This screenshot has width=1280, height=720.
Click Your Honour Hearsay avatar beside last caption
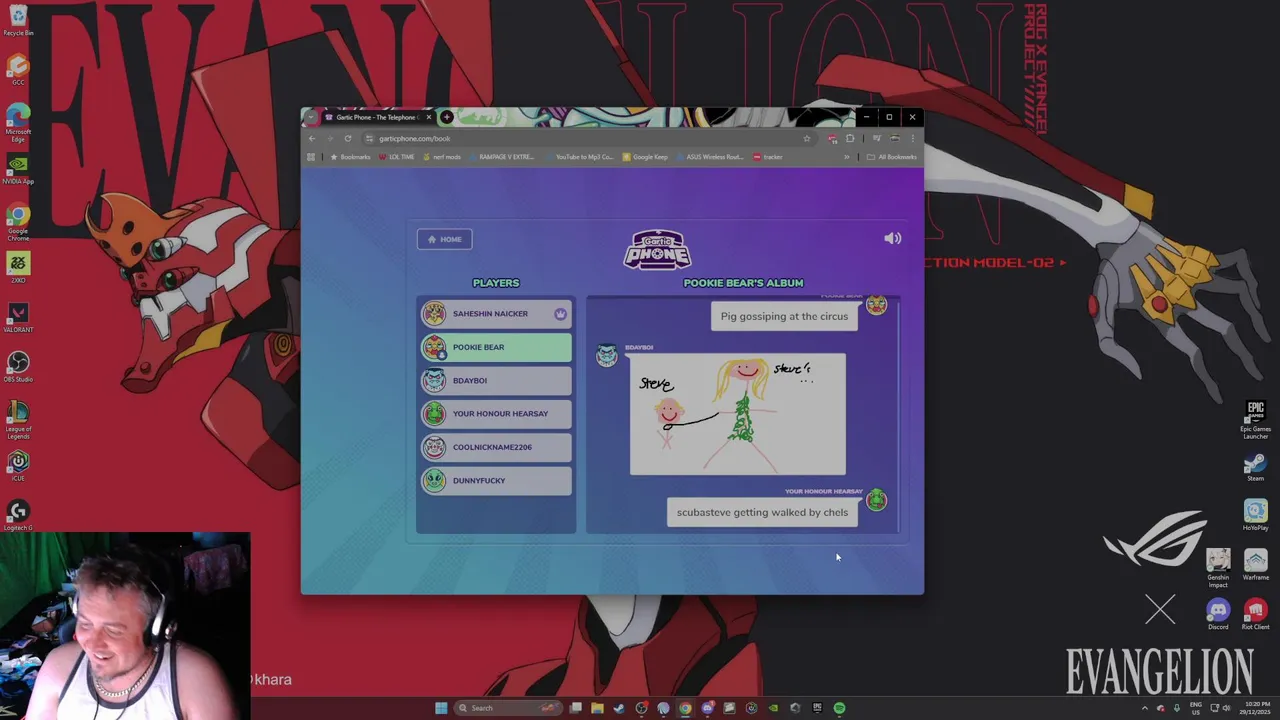[x=876, y=500]
